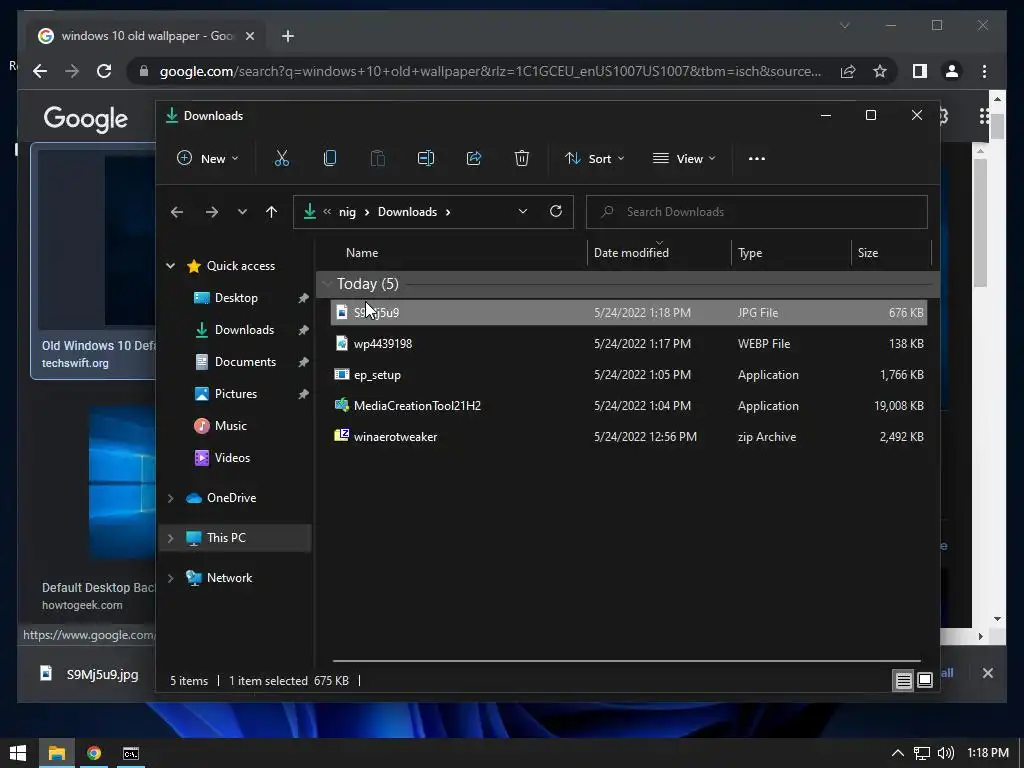The image size is (1024, 768).
Task: Click the Delete trash can icon
Action: (x=522, y=158)
